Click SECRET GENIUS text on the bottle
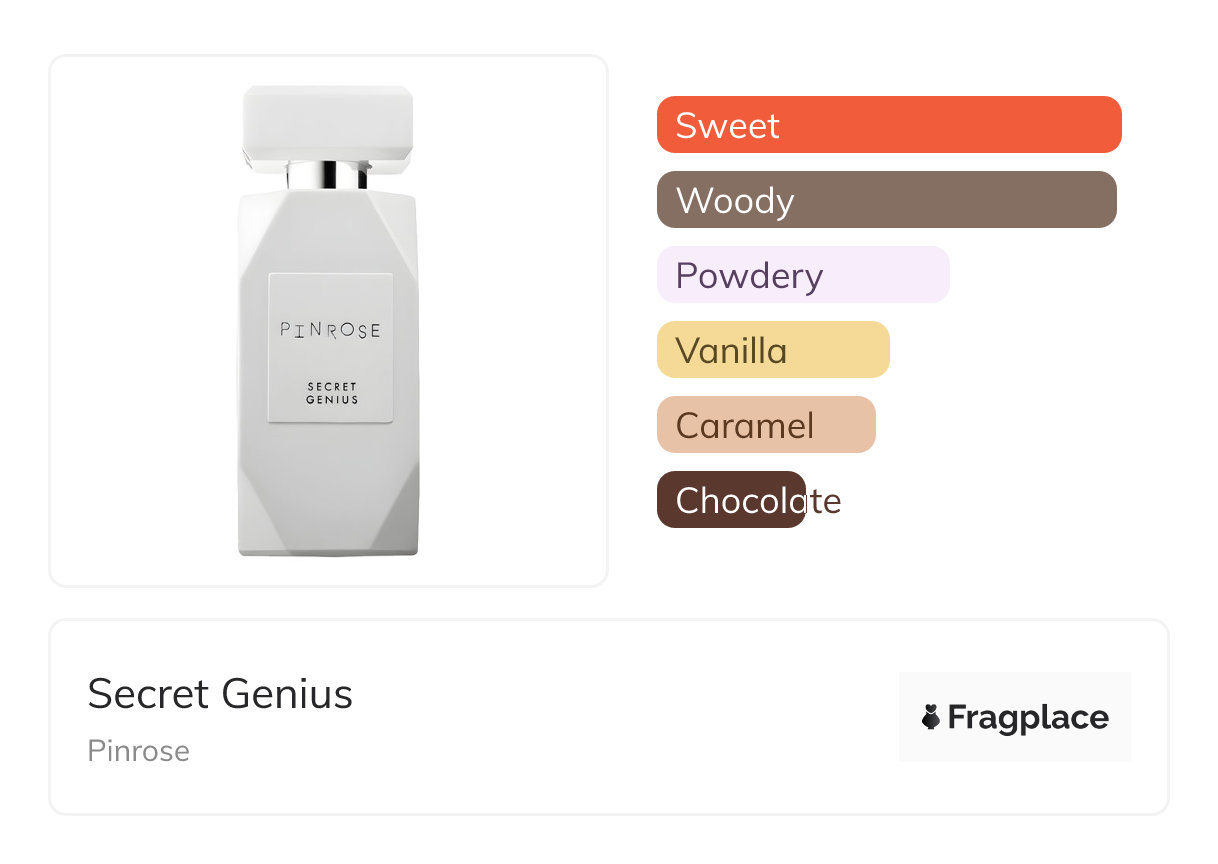Viewport: 1218px width, 864px height. (332, 393)
